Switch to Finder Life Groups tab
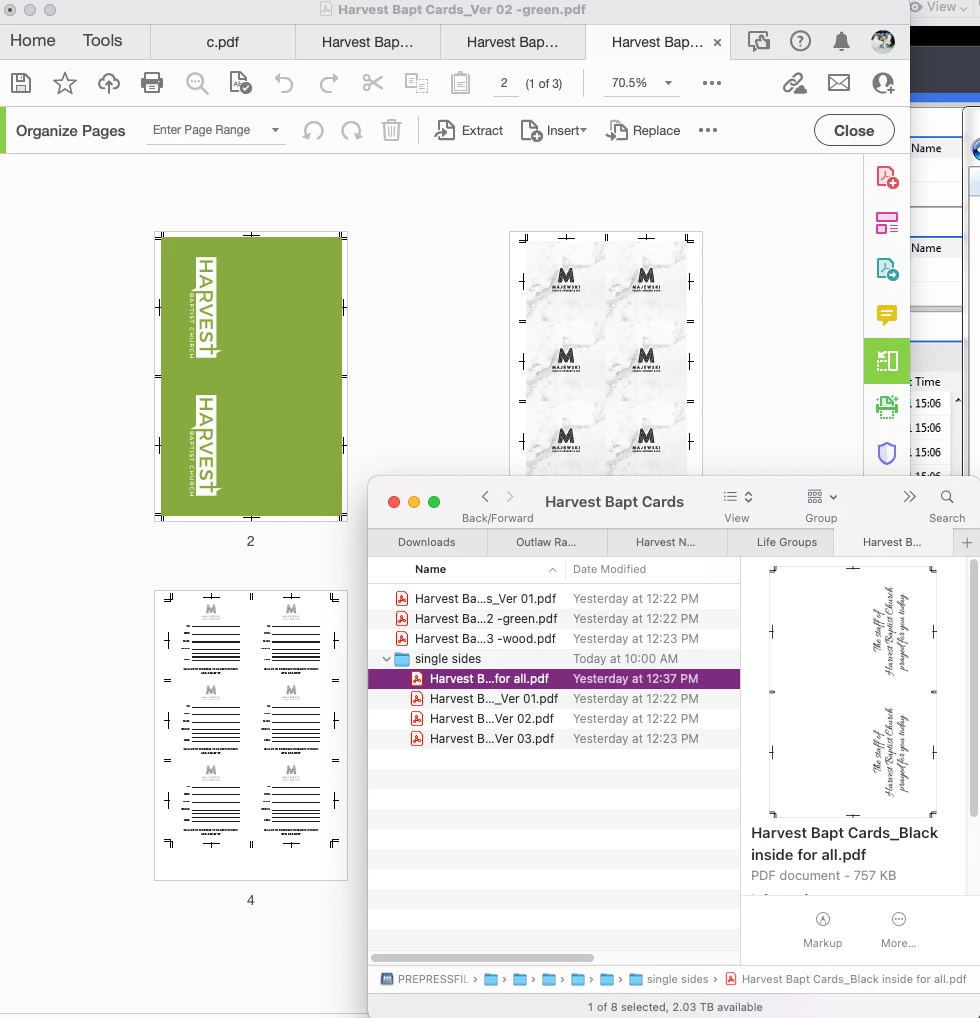 (x=786, y=542)
